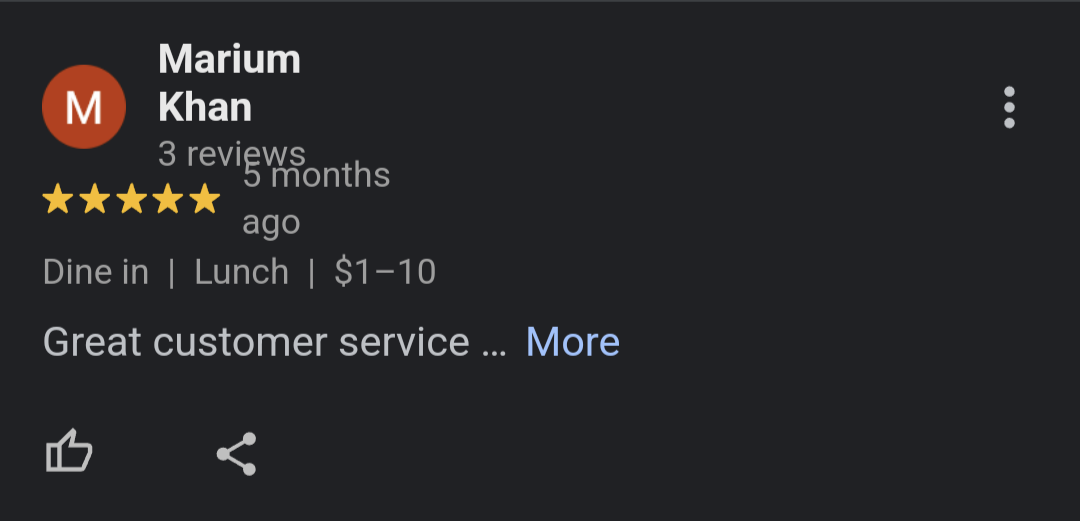View the reviewer's 3 reviews
The image size is (1080, 521).
pos(231,154)
